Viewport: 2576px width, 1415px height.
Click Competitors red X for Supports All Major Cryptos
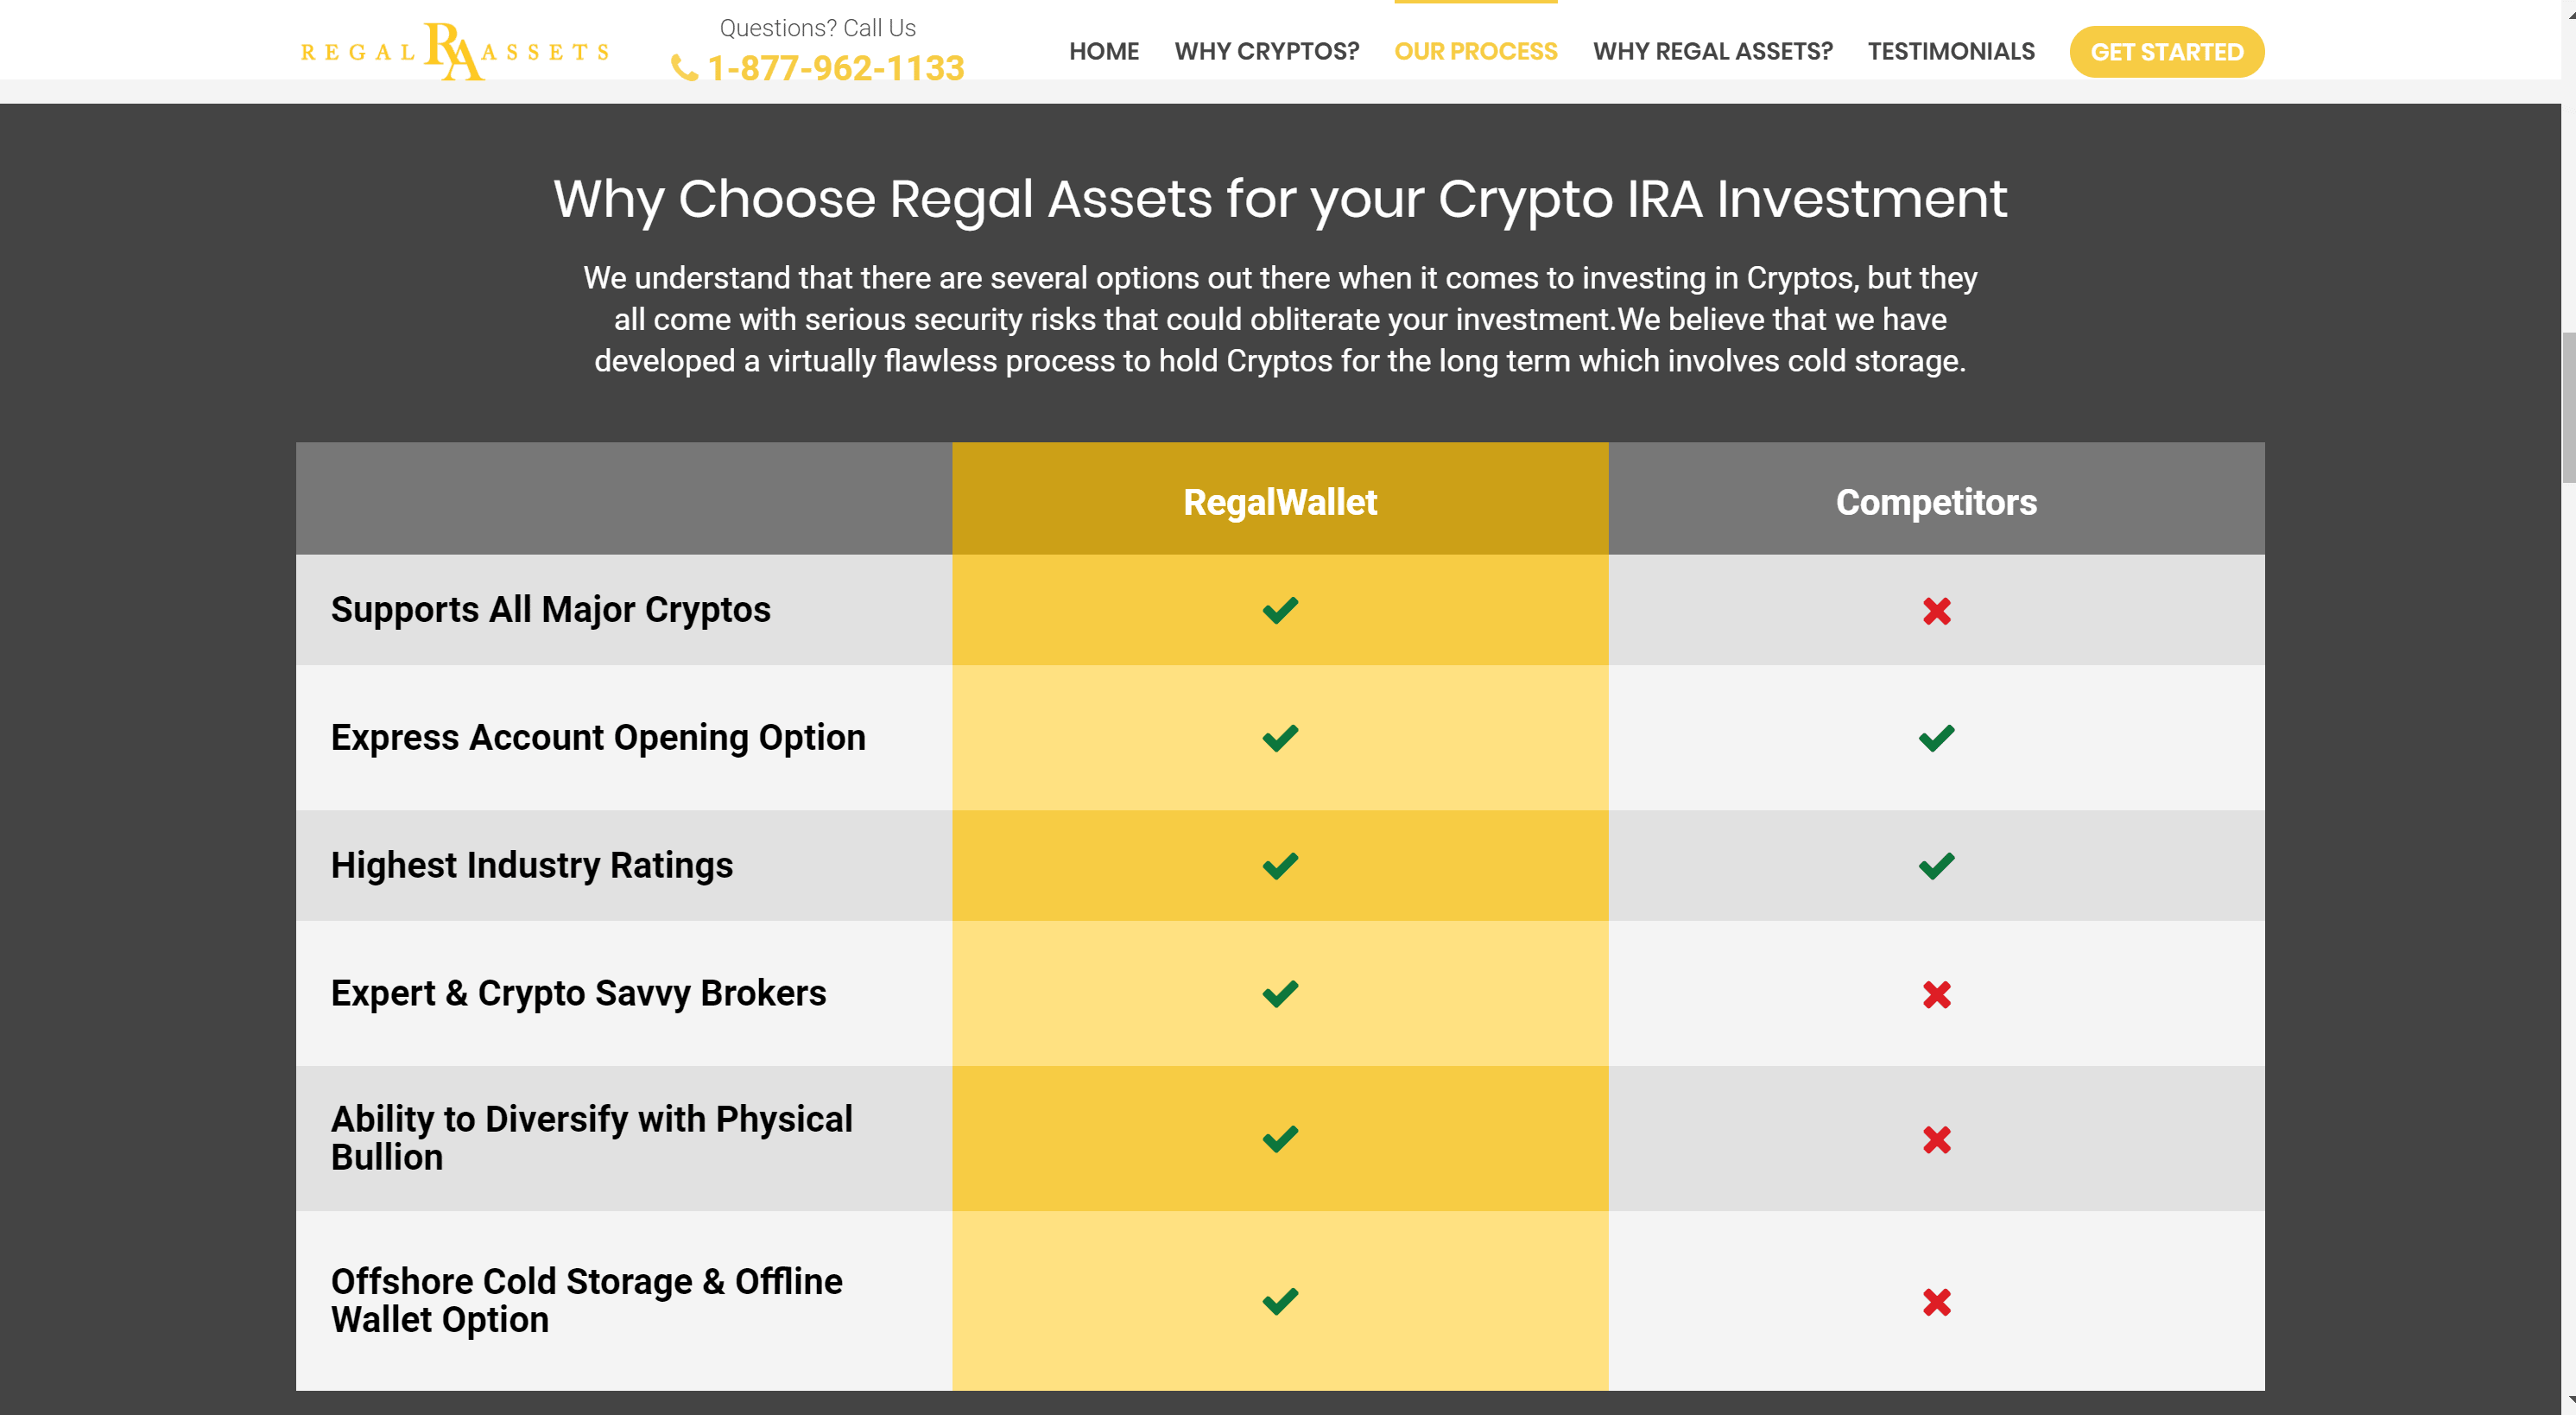pyautogui.click(x=1936, y=611)
